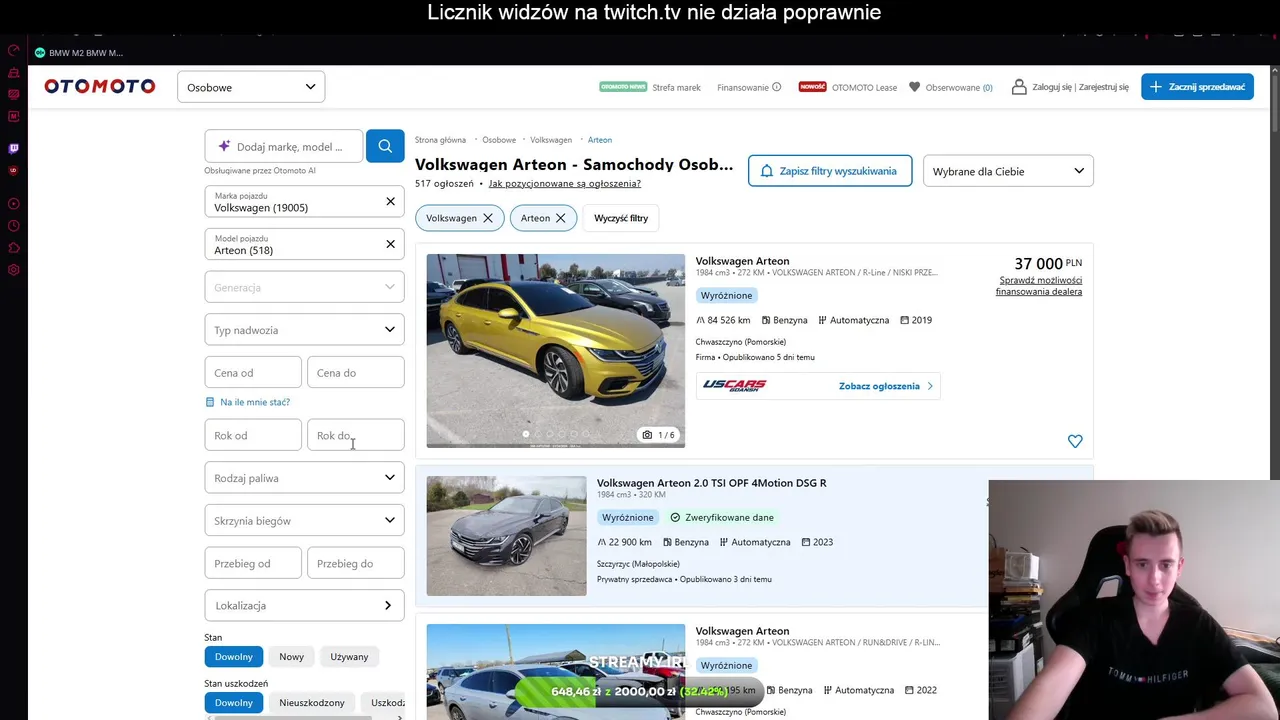Click the US CARS dealer logo
This screenshot has height=720, width=1280.
(x=735, y=386)
